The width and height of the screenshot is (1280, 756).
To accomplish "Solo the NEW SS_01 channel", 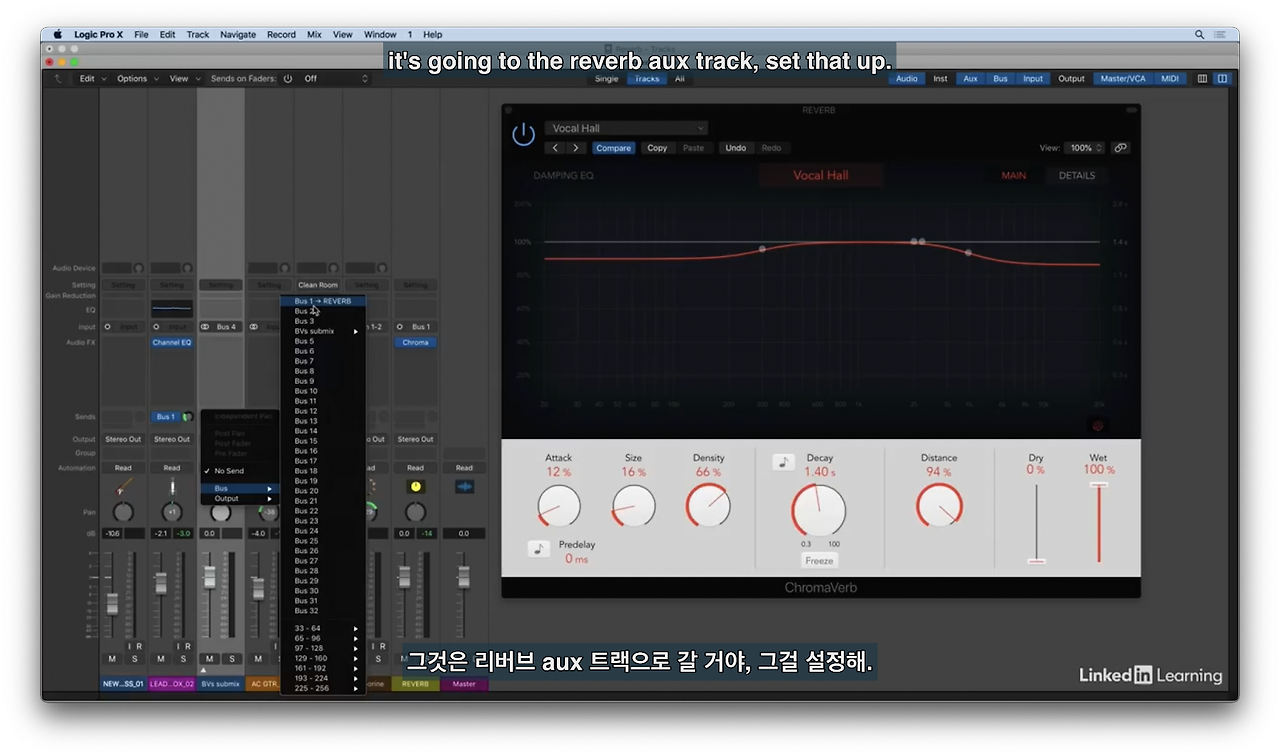I will coord(134,659).
